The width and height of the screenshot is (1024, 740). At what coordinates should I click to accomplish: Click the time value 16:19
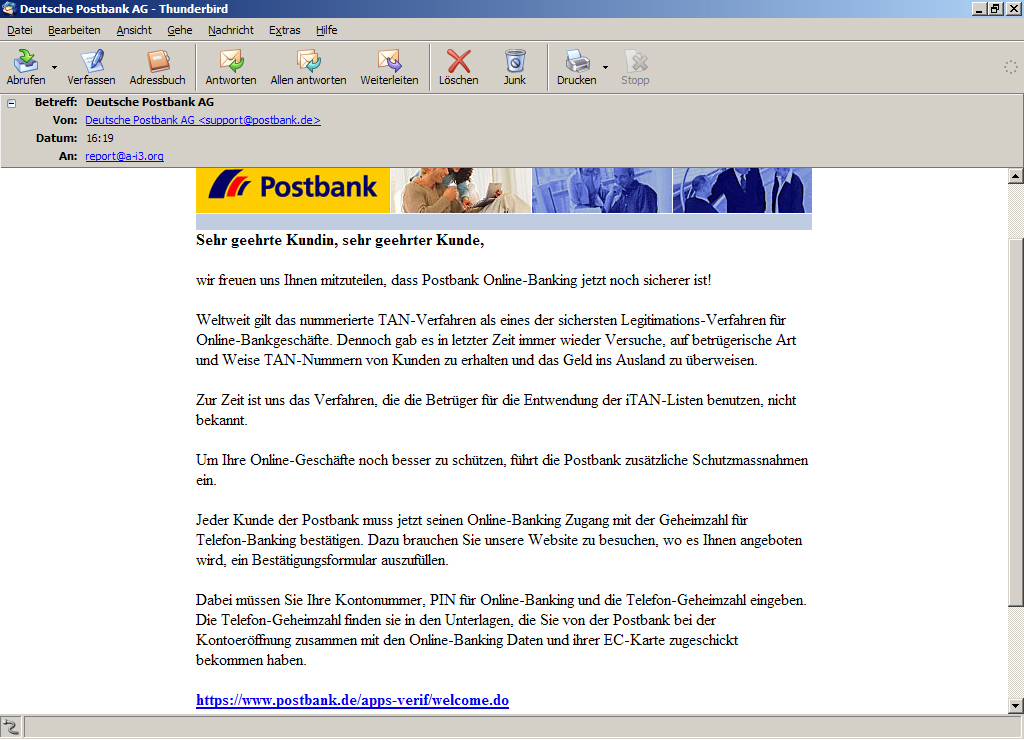tap(100, 138)
